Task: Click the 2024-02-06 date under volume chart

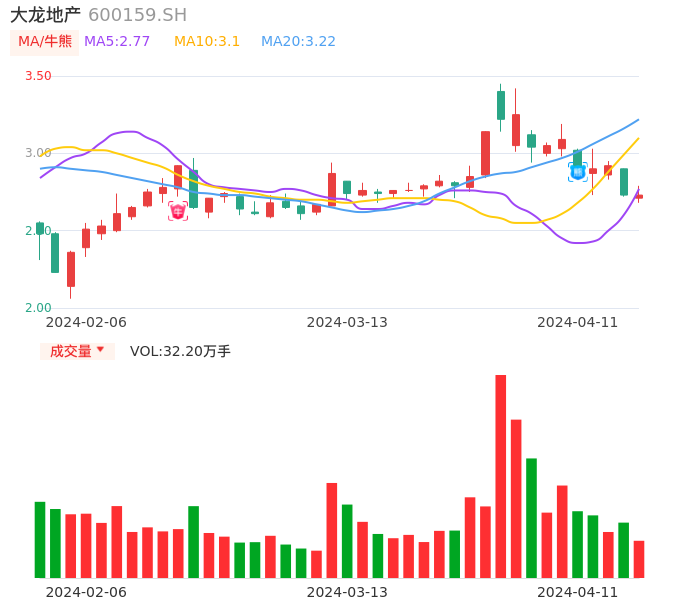Action: pyautogui.click(x=86, y=592)
